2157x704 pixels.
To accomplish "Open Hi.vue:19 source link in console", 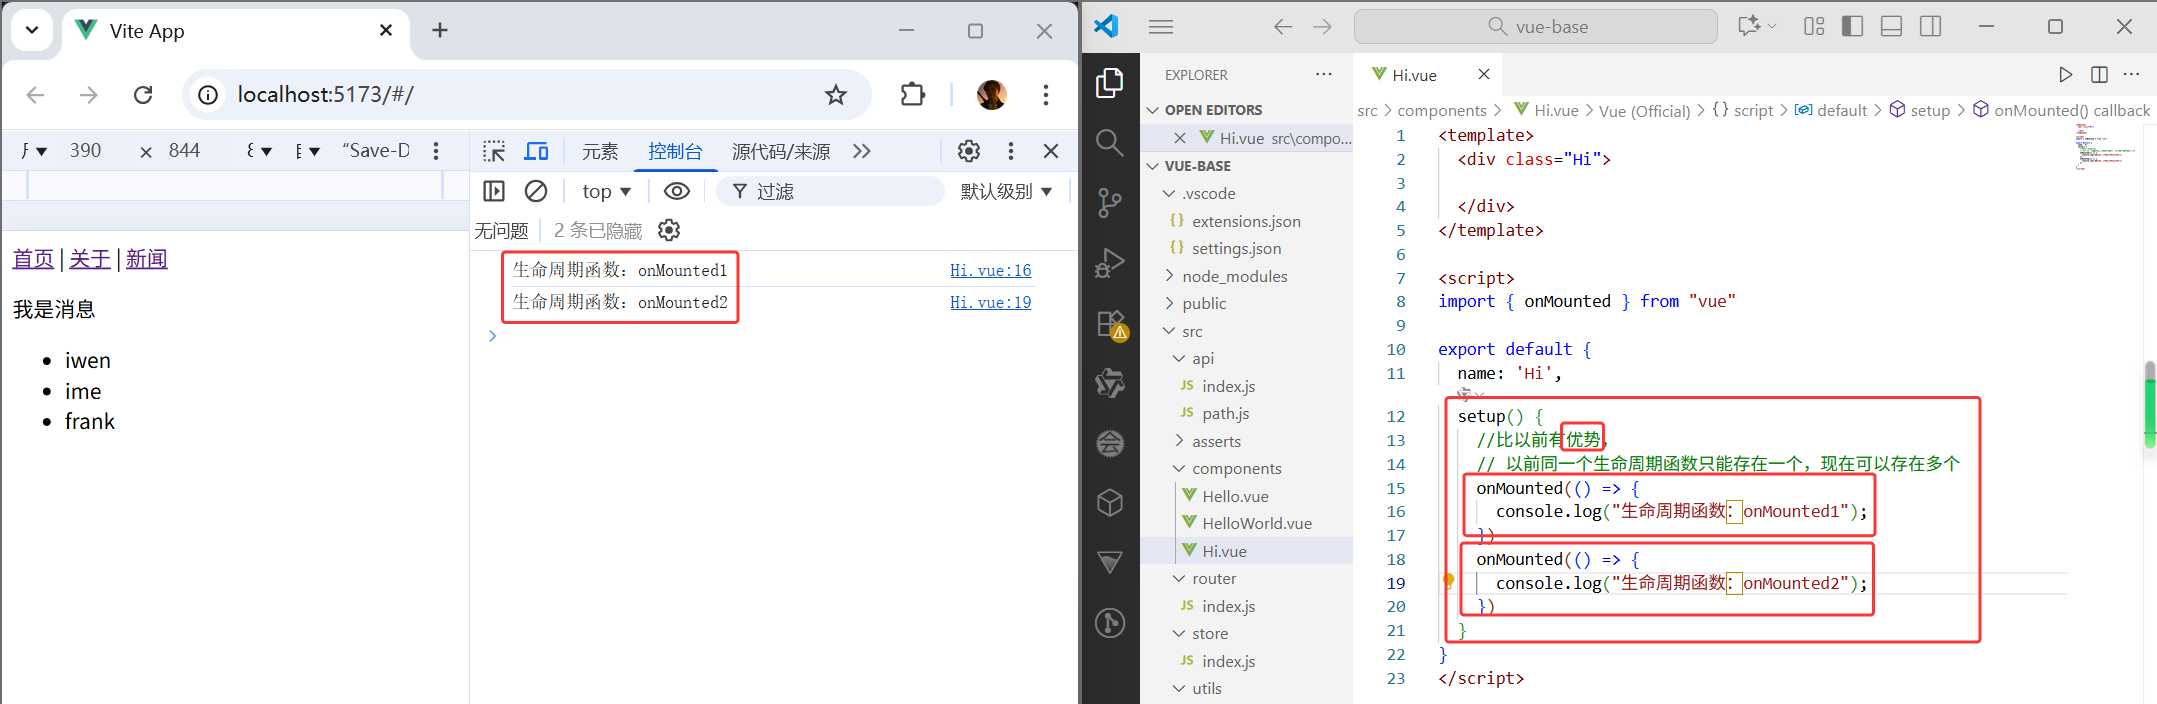I will [990, 302].
